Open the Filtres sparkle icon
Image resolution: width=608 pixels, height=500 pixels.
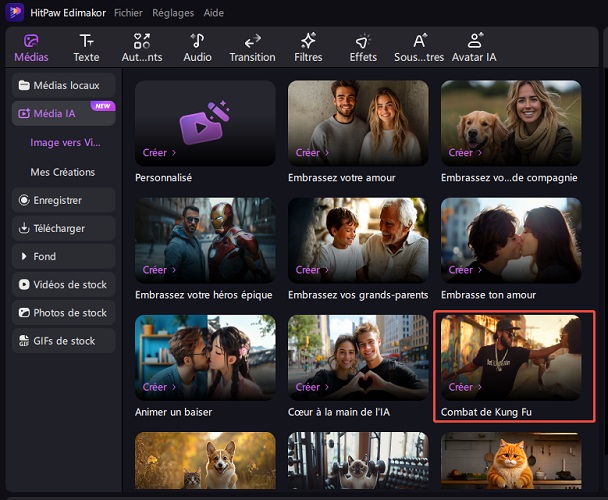click(x=308, y=41)
